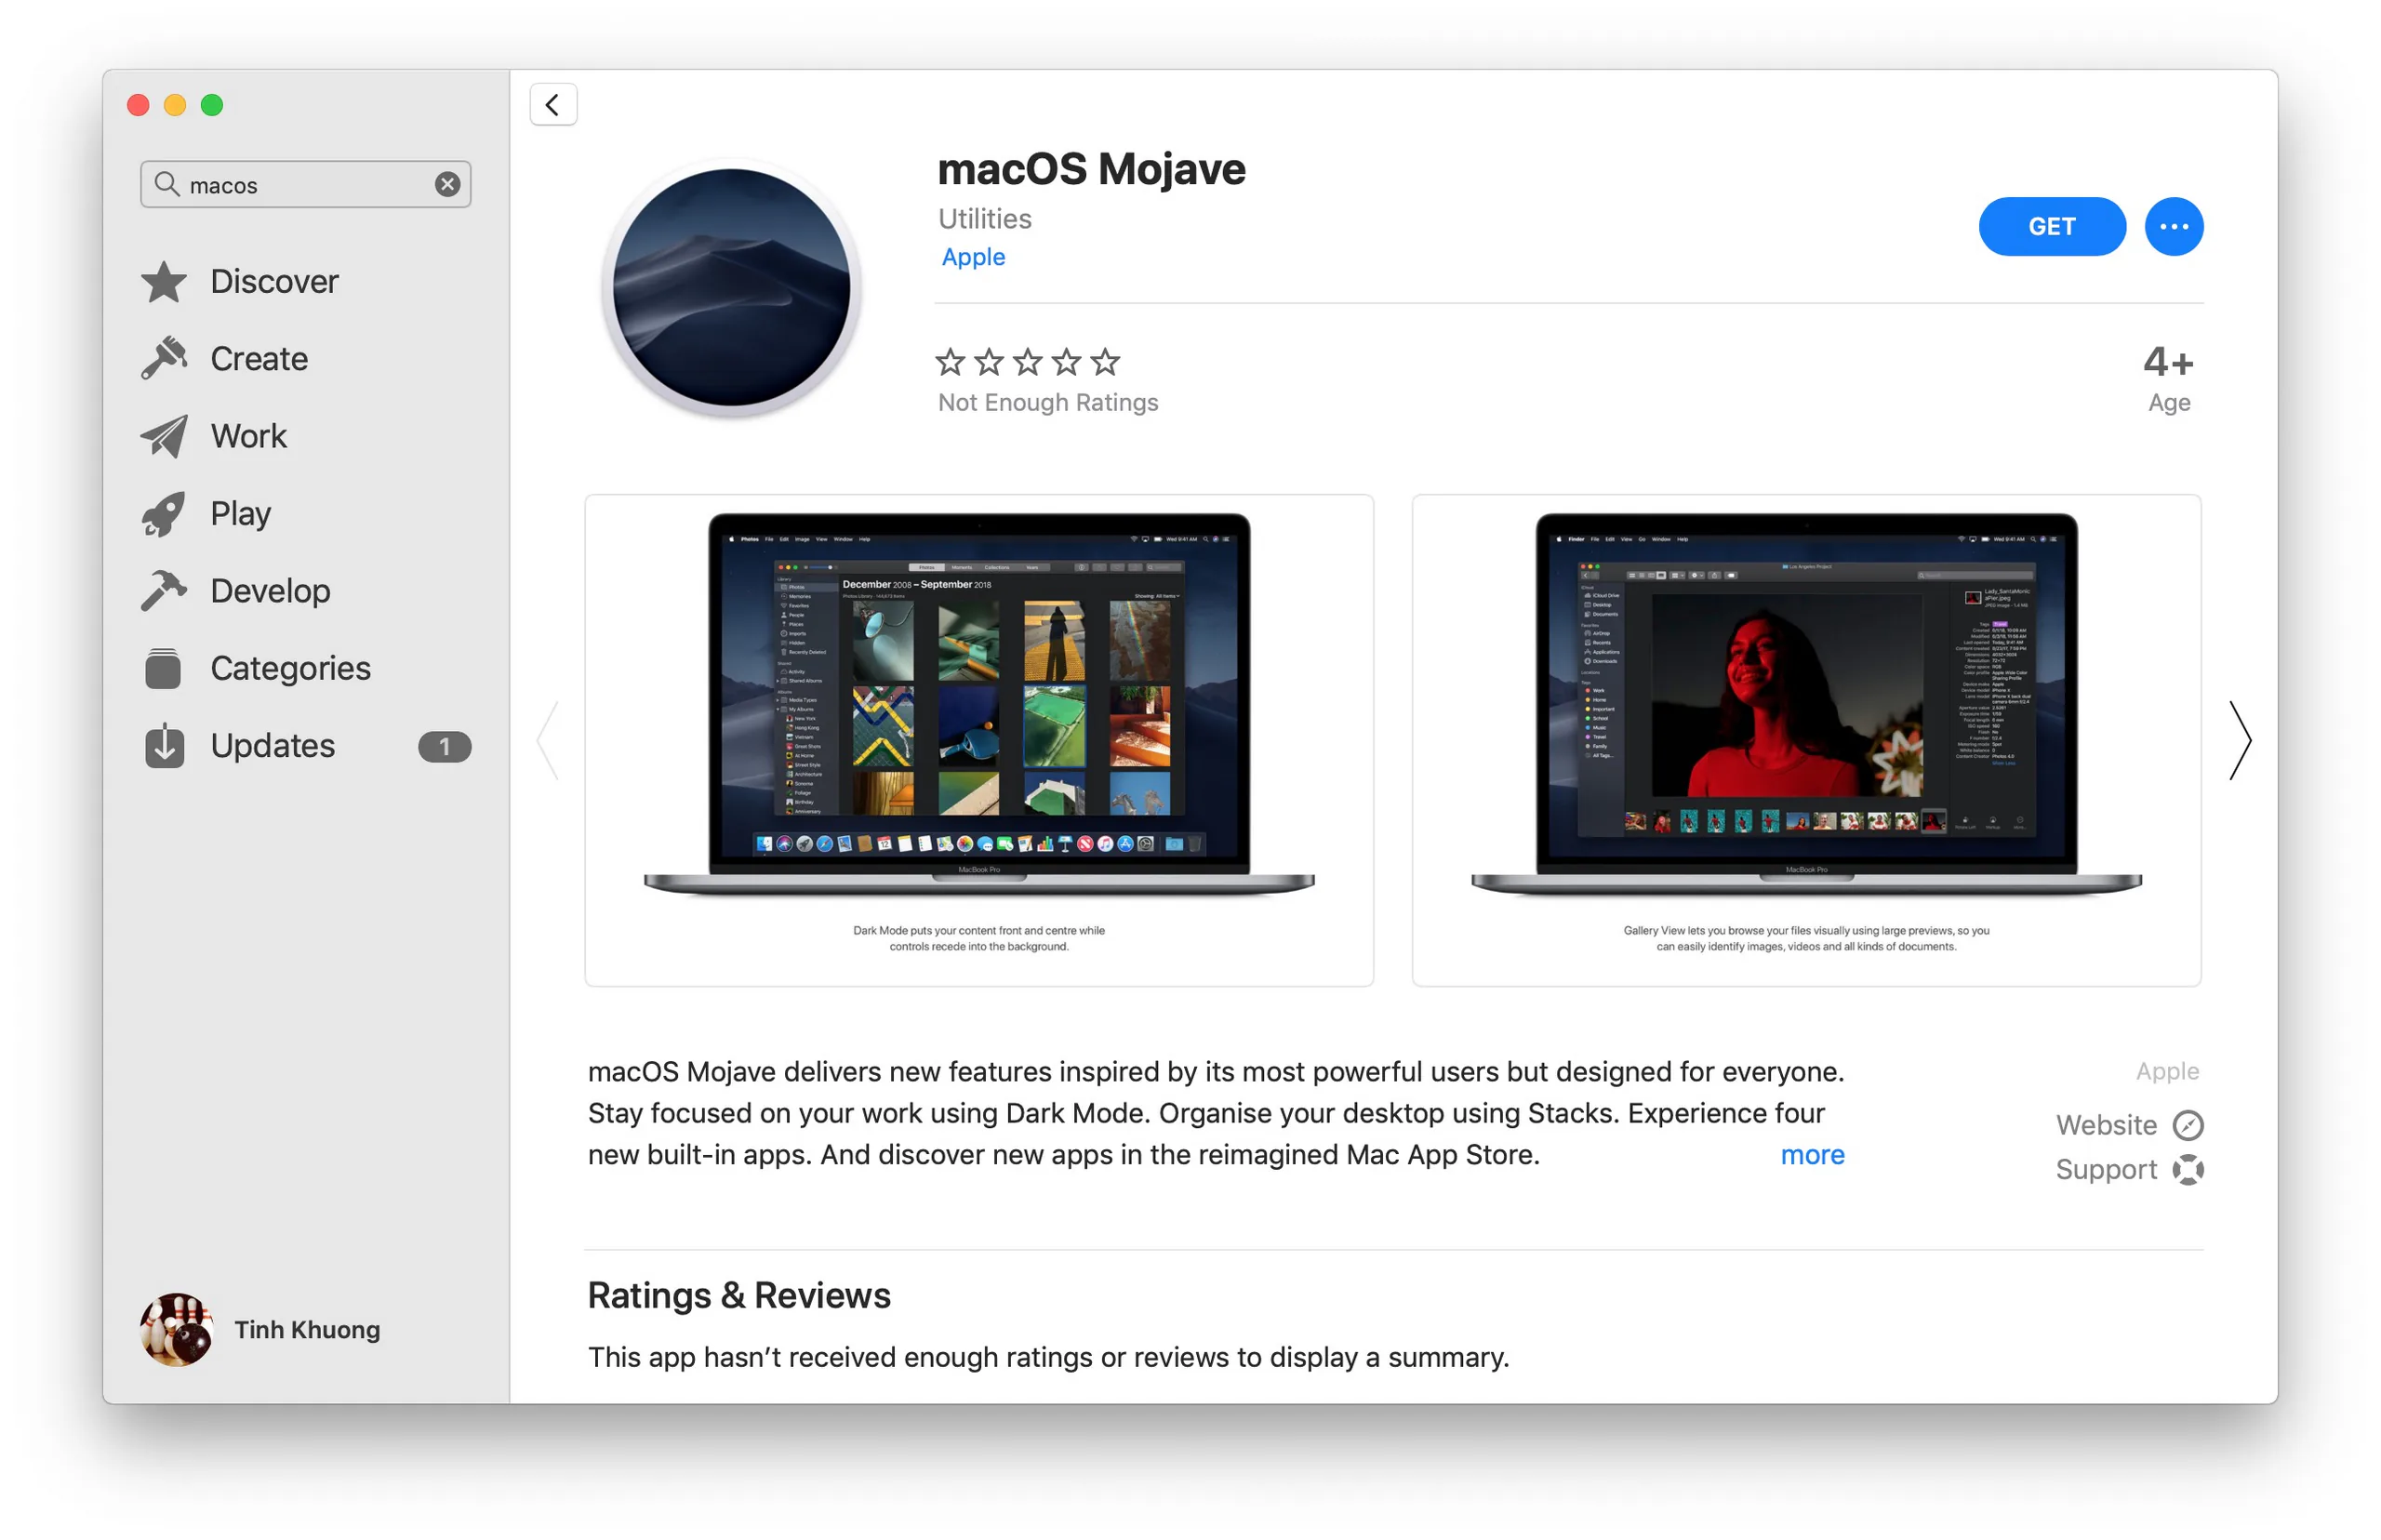Open Develop via hammer icon
The width and height of the screenshot is (2381, 1540).
[164, 590]
